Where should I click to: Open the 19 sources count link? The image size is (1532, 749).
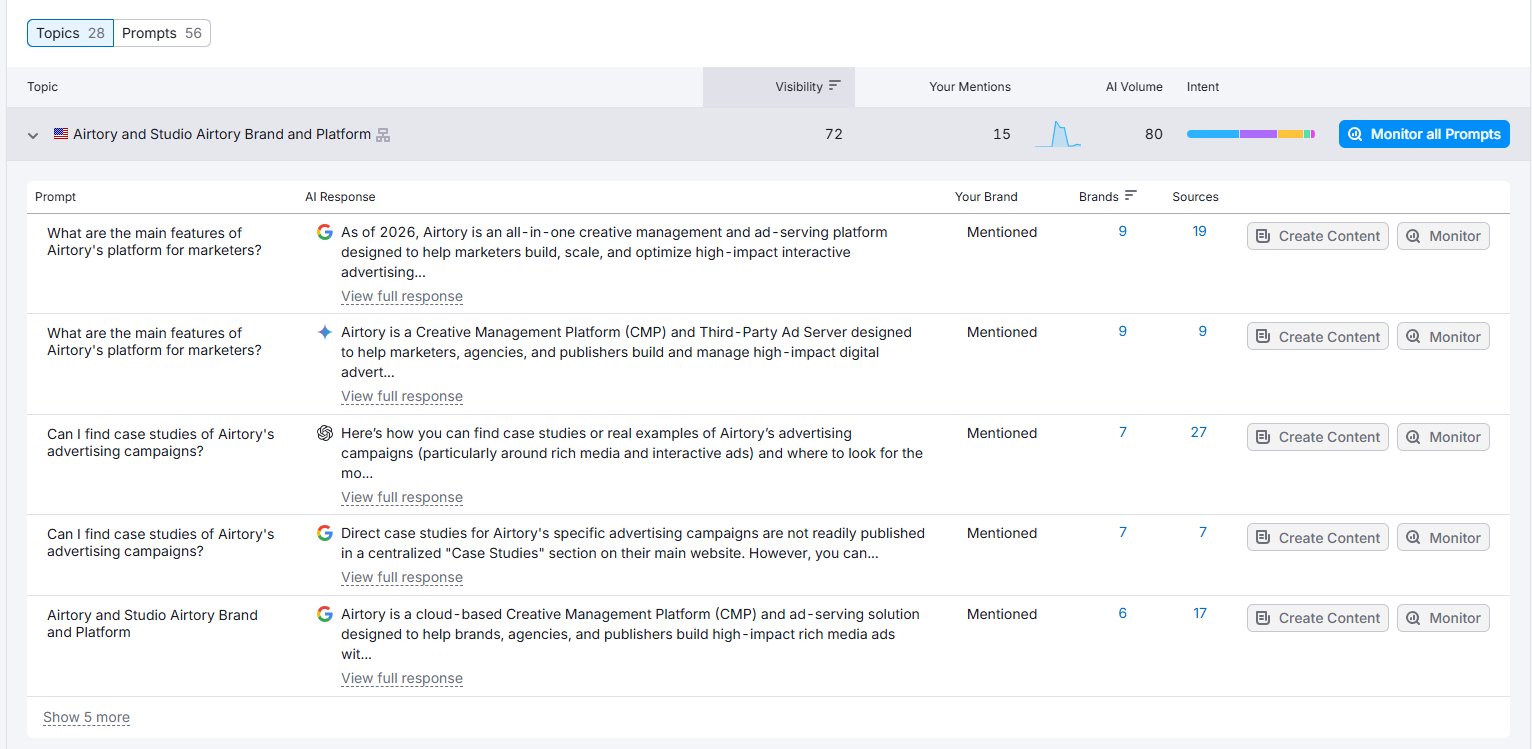click(1199, 231)
